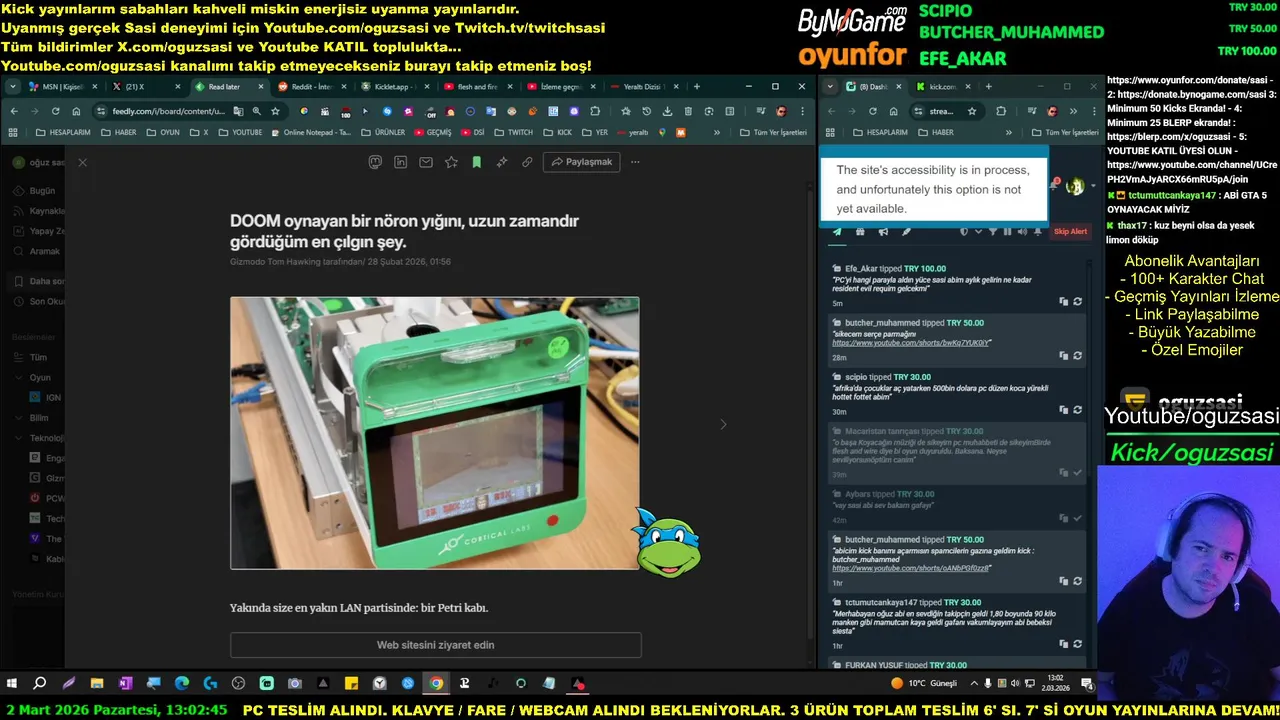
Task: Open the Windows Start menu
Action: coord(12,684)
